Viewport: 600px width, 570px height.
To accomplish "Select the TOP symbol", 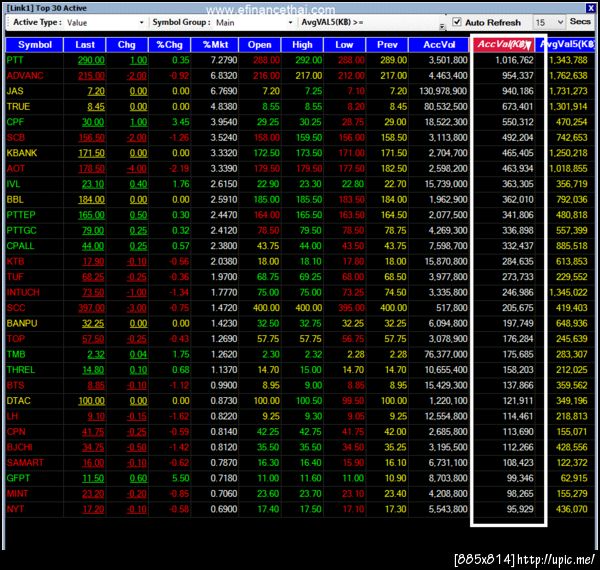I will (x=16, y=339).
